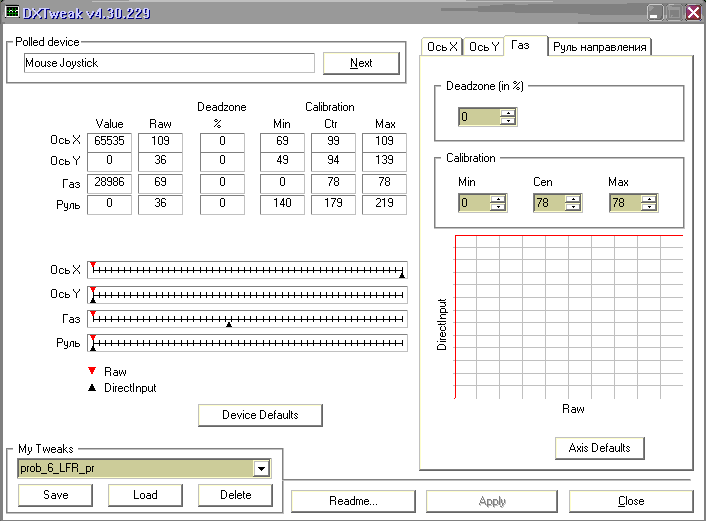Load the selected tweak profile
706x521 pixels.
click(145, 495)
